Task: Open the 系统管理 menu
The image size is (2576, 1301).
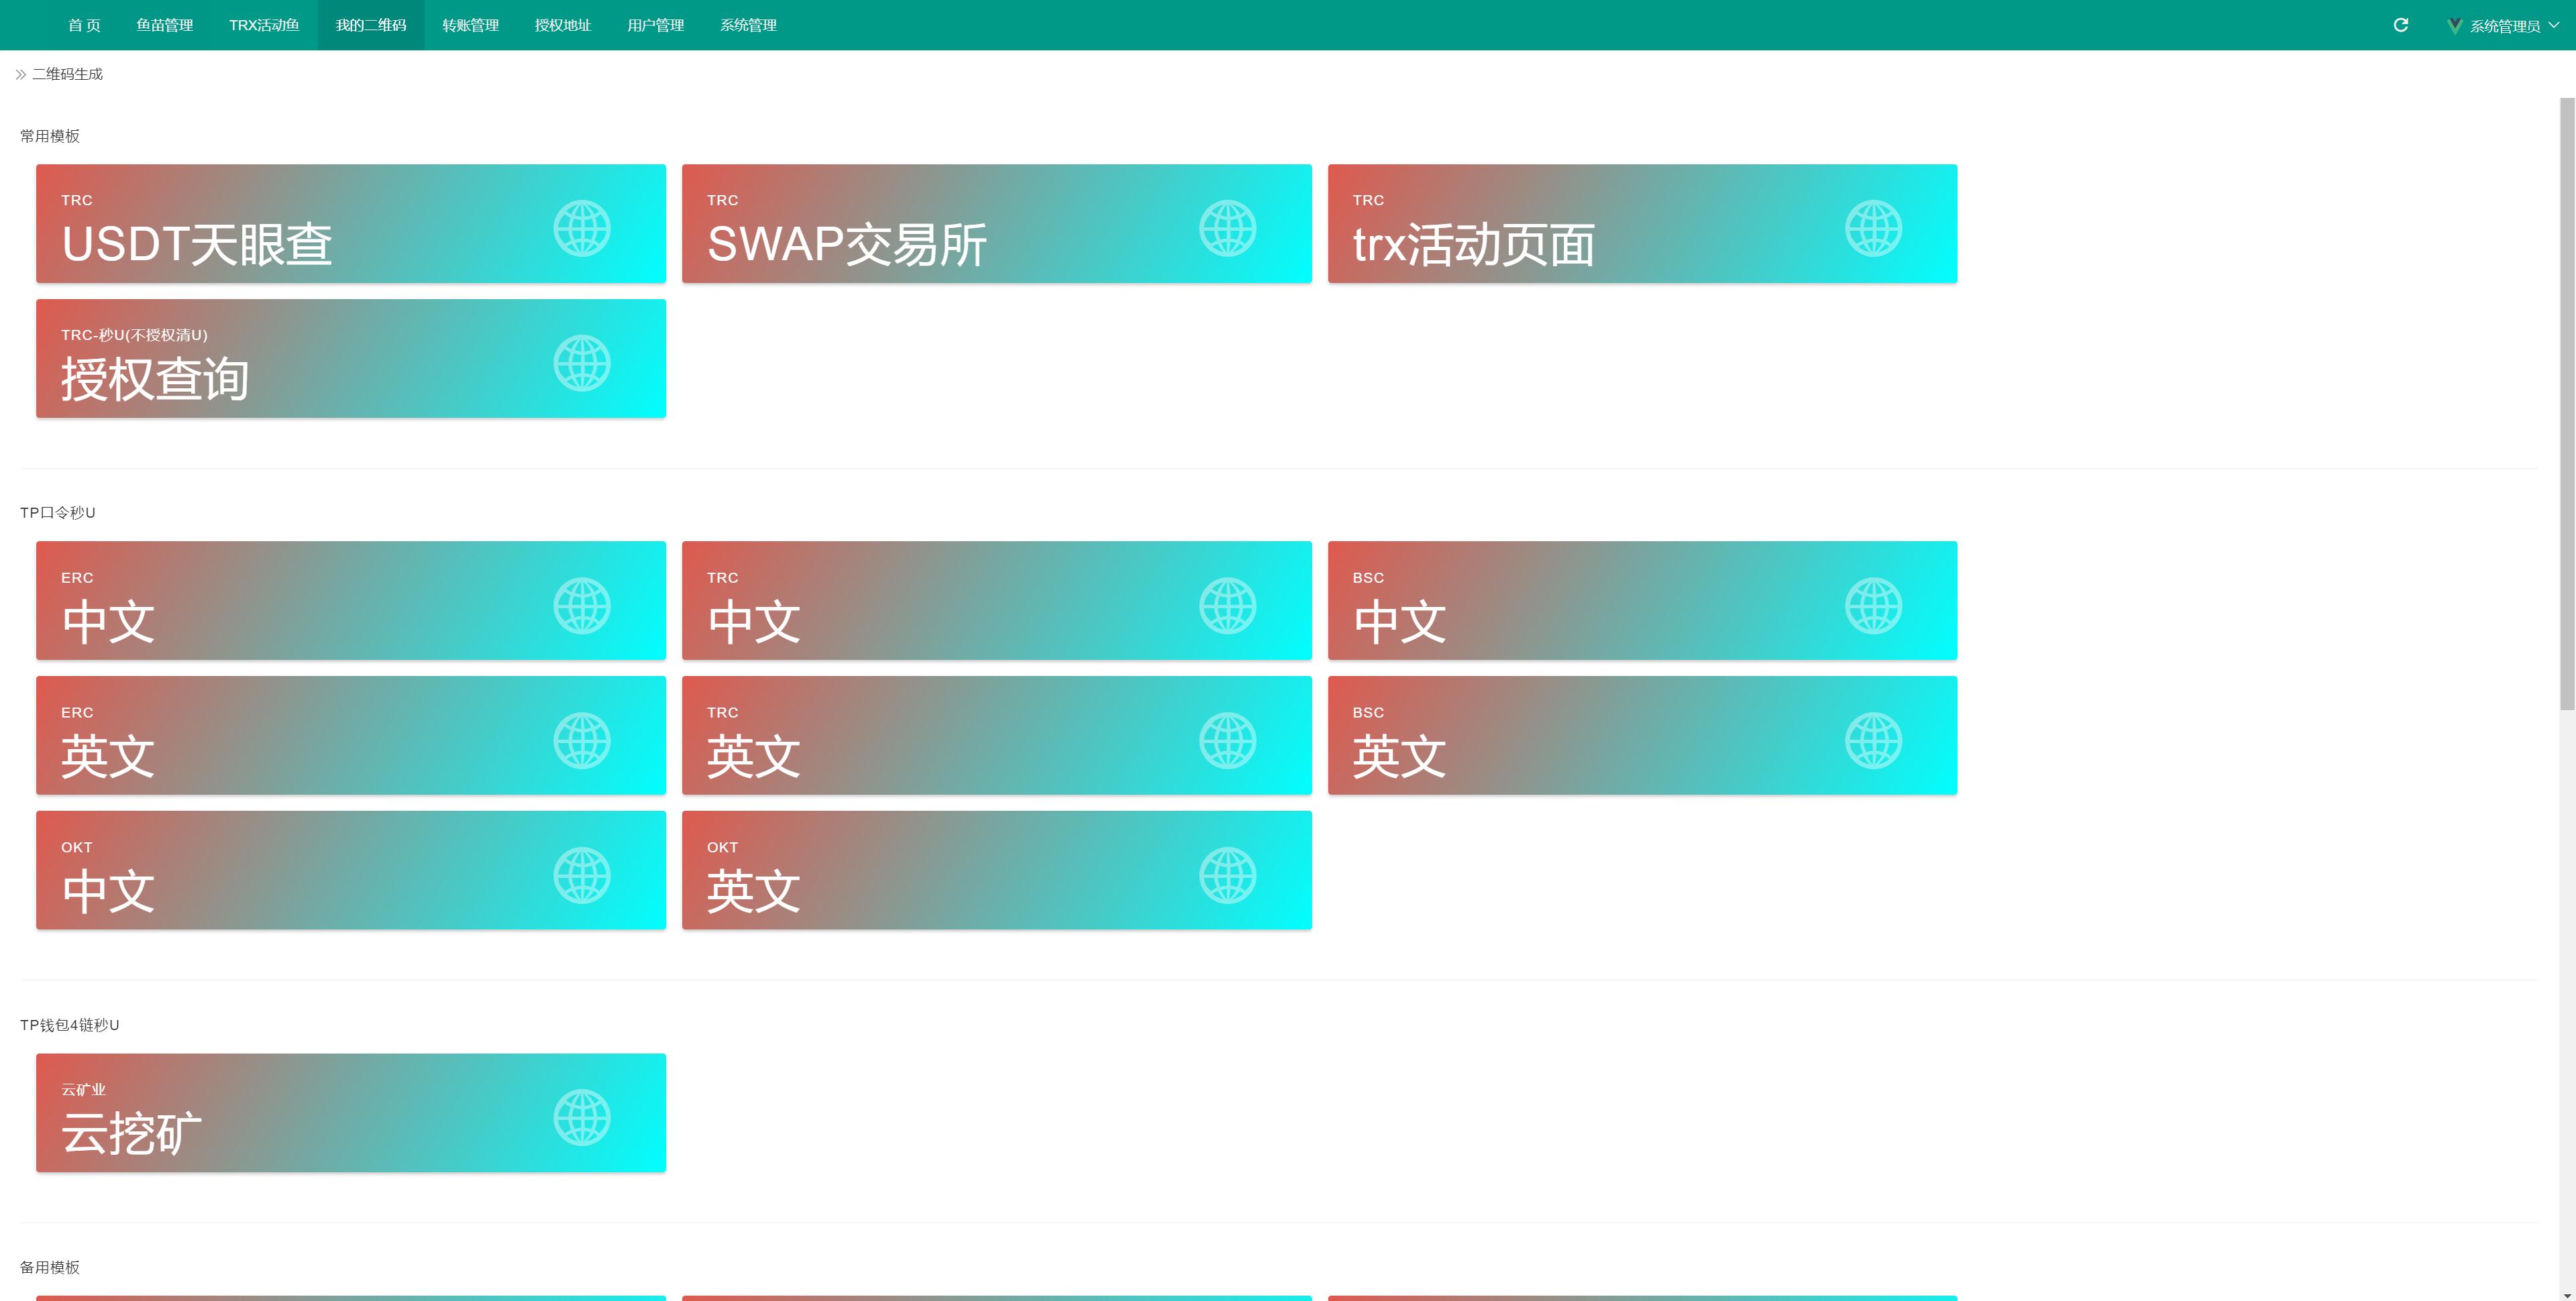Action: pos(748,25)
